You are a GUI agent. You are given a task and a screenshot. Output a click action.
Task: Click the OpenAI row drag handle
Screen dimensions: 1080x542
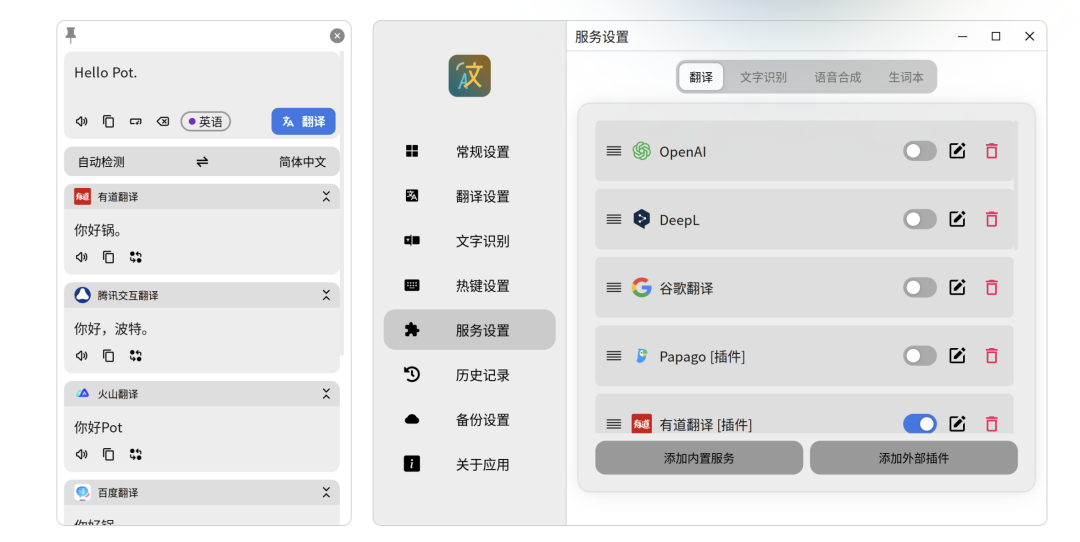(614, 151)
